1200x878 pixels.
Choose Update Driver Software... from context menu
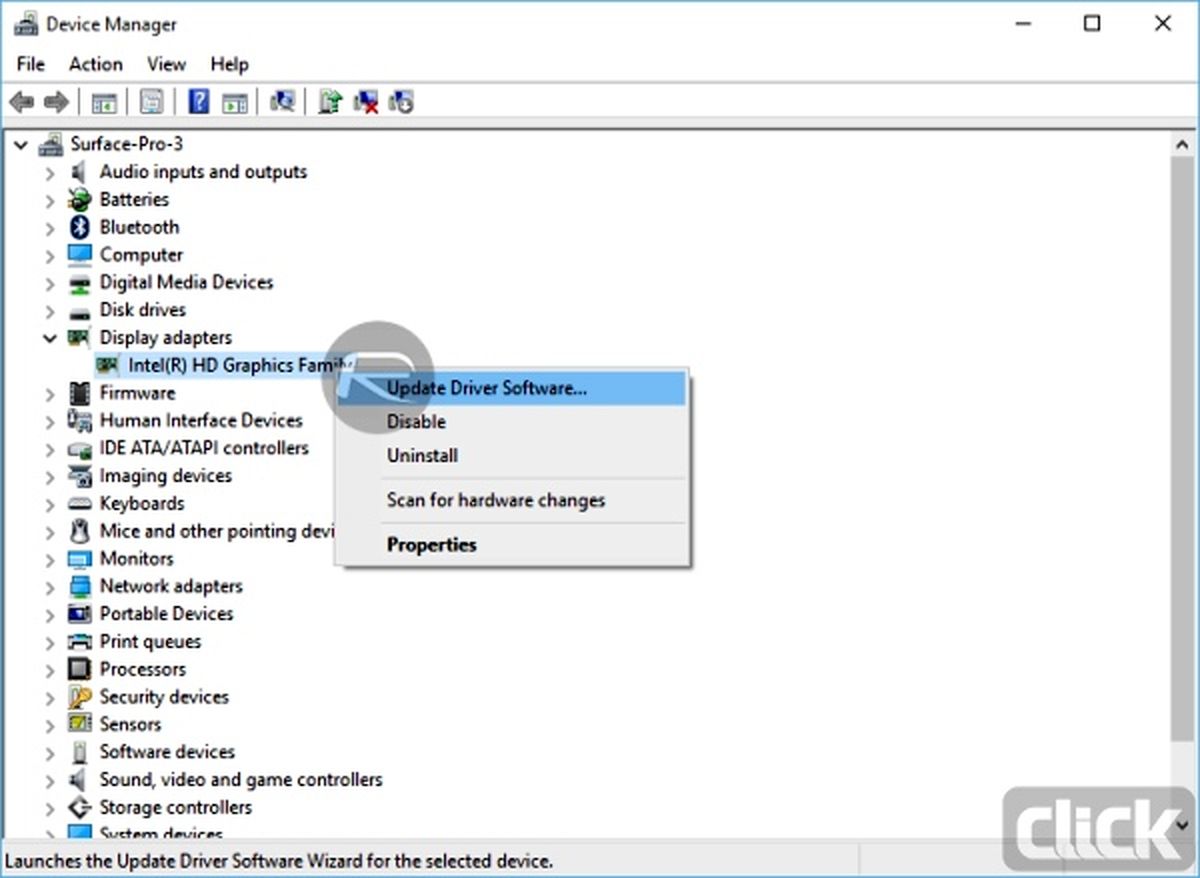tap(512, 389)
